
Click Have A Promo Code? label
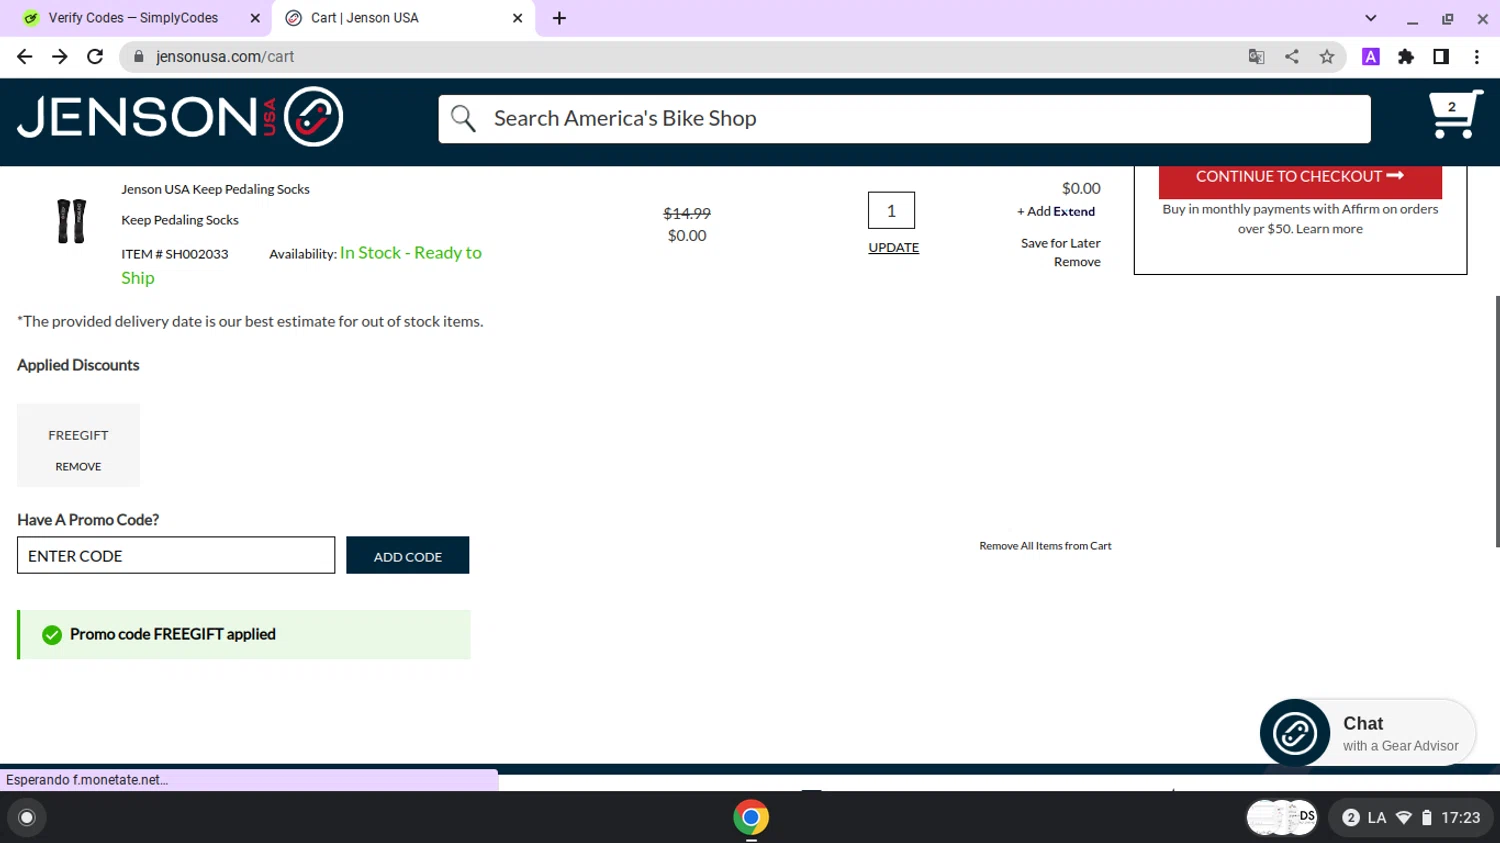pyautogui.click(x=88, y=520)
